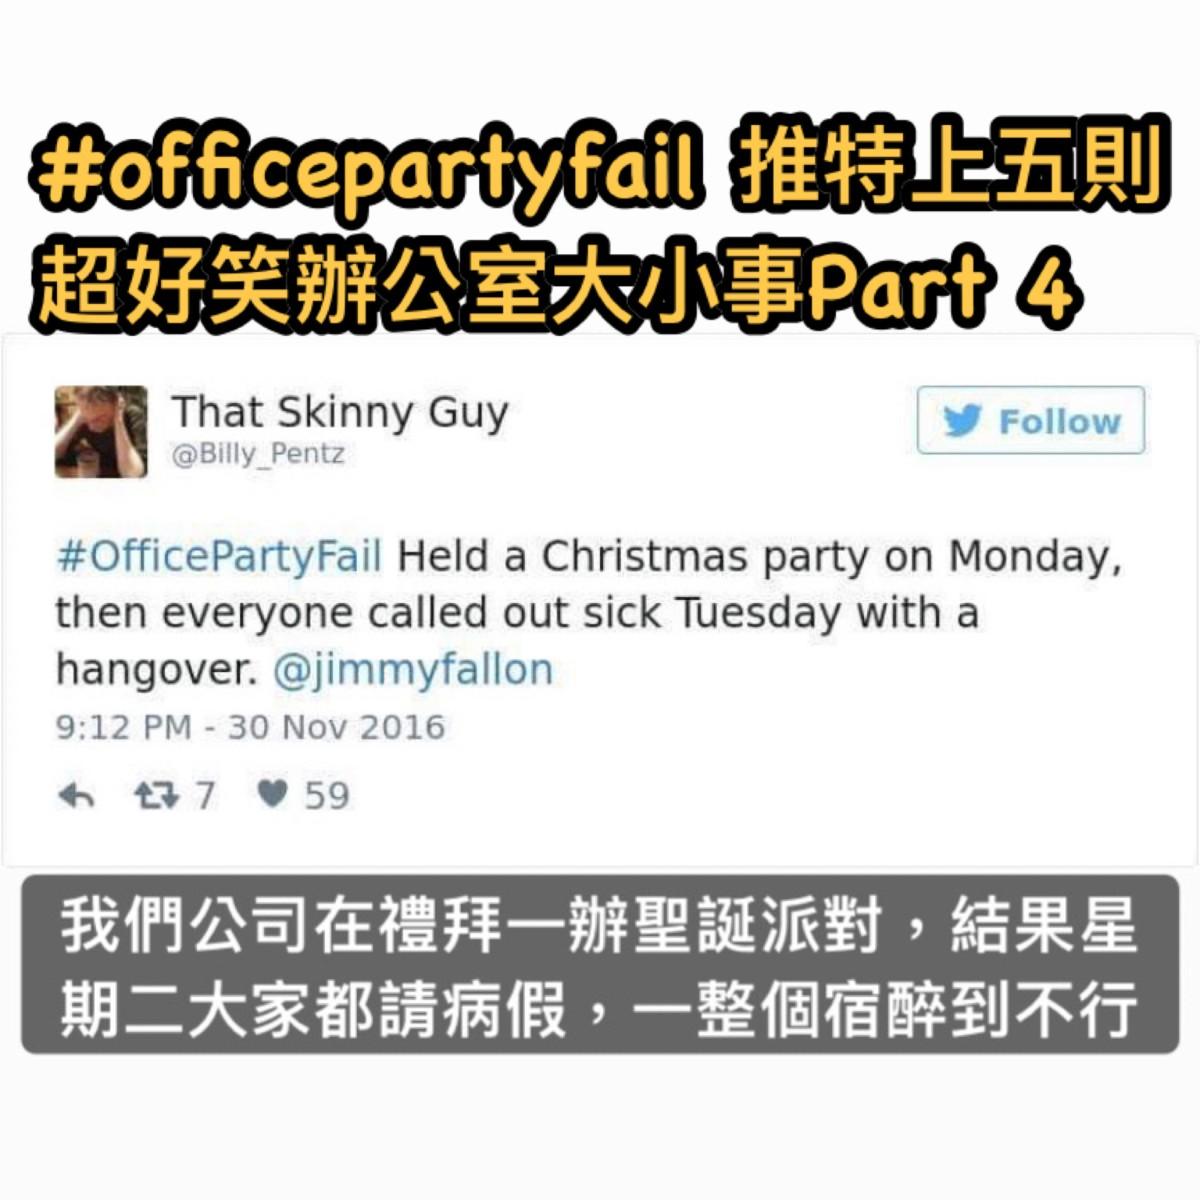Click the word "hangover." in the tweet
This screenshot has width=1200, height=1200.
tap(157, 670)
